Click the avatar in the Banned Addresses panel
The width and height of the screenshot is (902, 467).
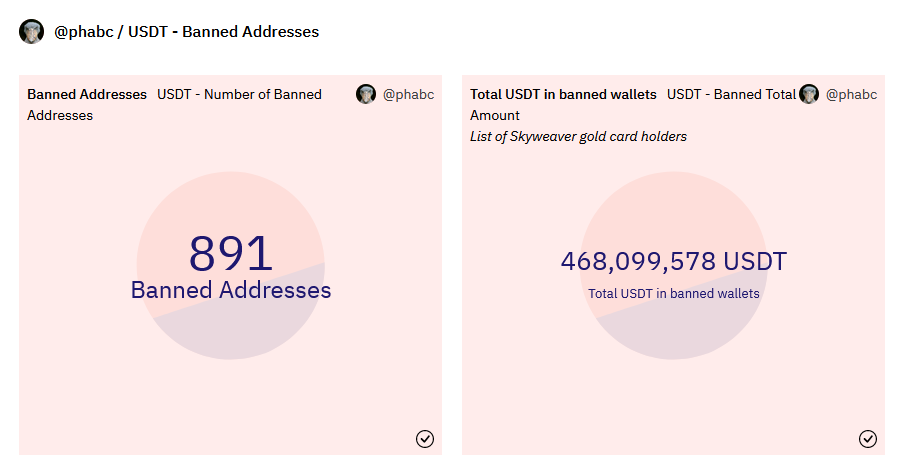(x=366, y=94)
